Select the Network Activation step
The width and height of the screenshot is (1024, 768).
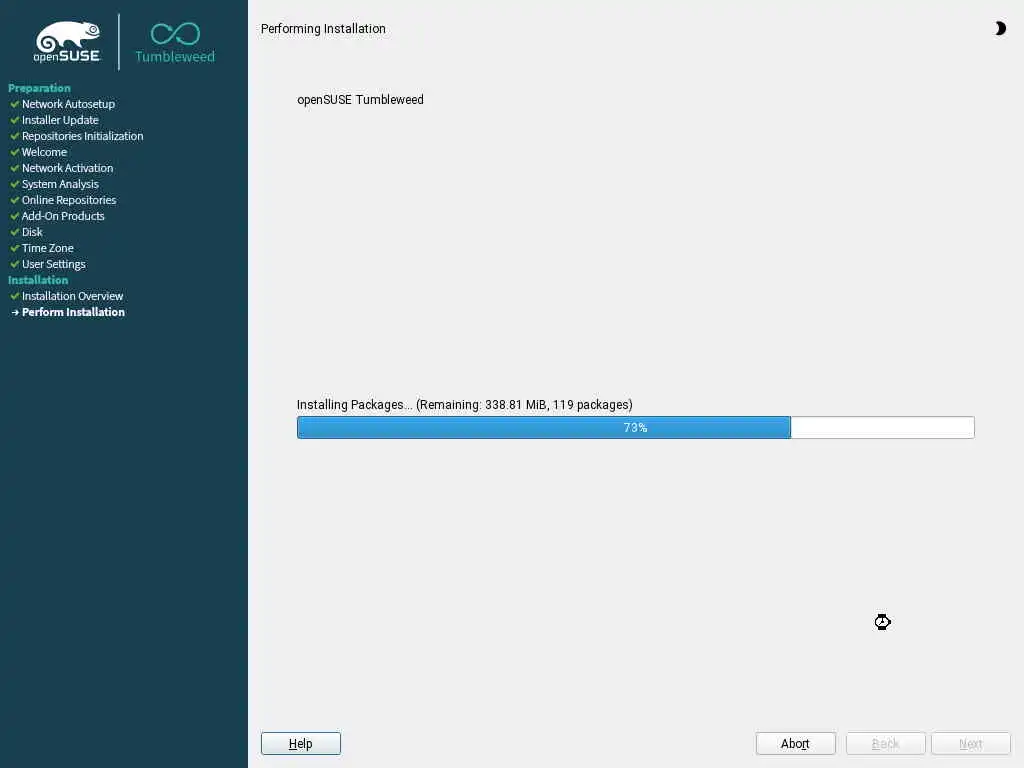click(x=67, y=168)
